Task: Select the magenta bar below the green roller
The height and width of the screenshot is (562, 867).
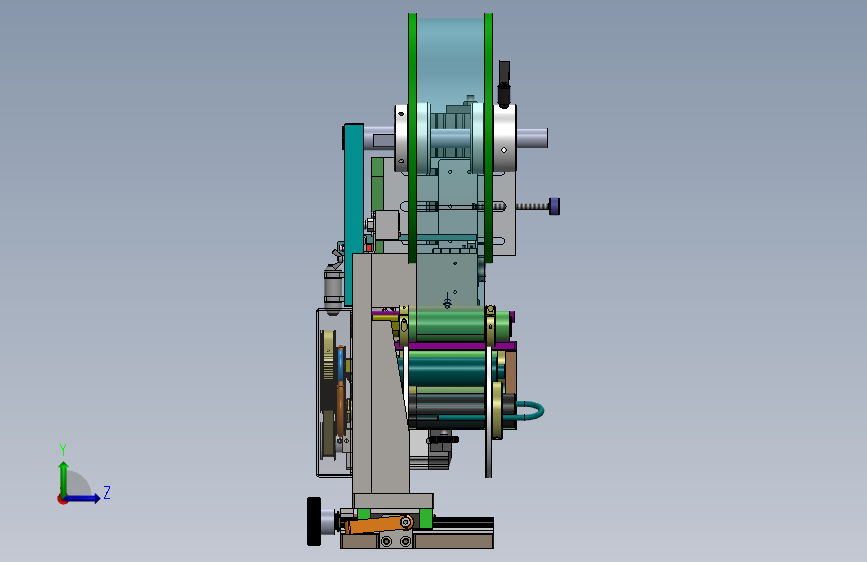Action: (x=457, y=346)
